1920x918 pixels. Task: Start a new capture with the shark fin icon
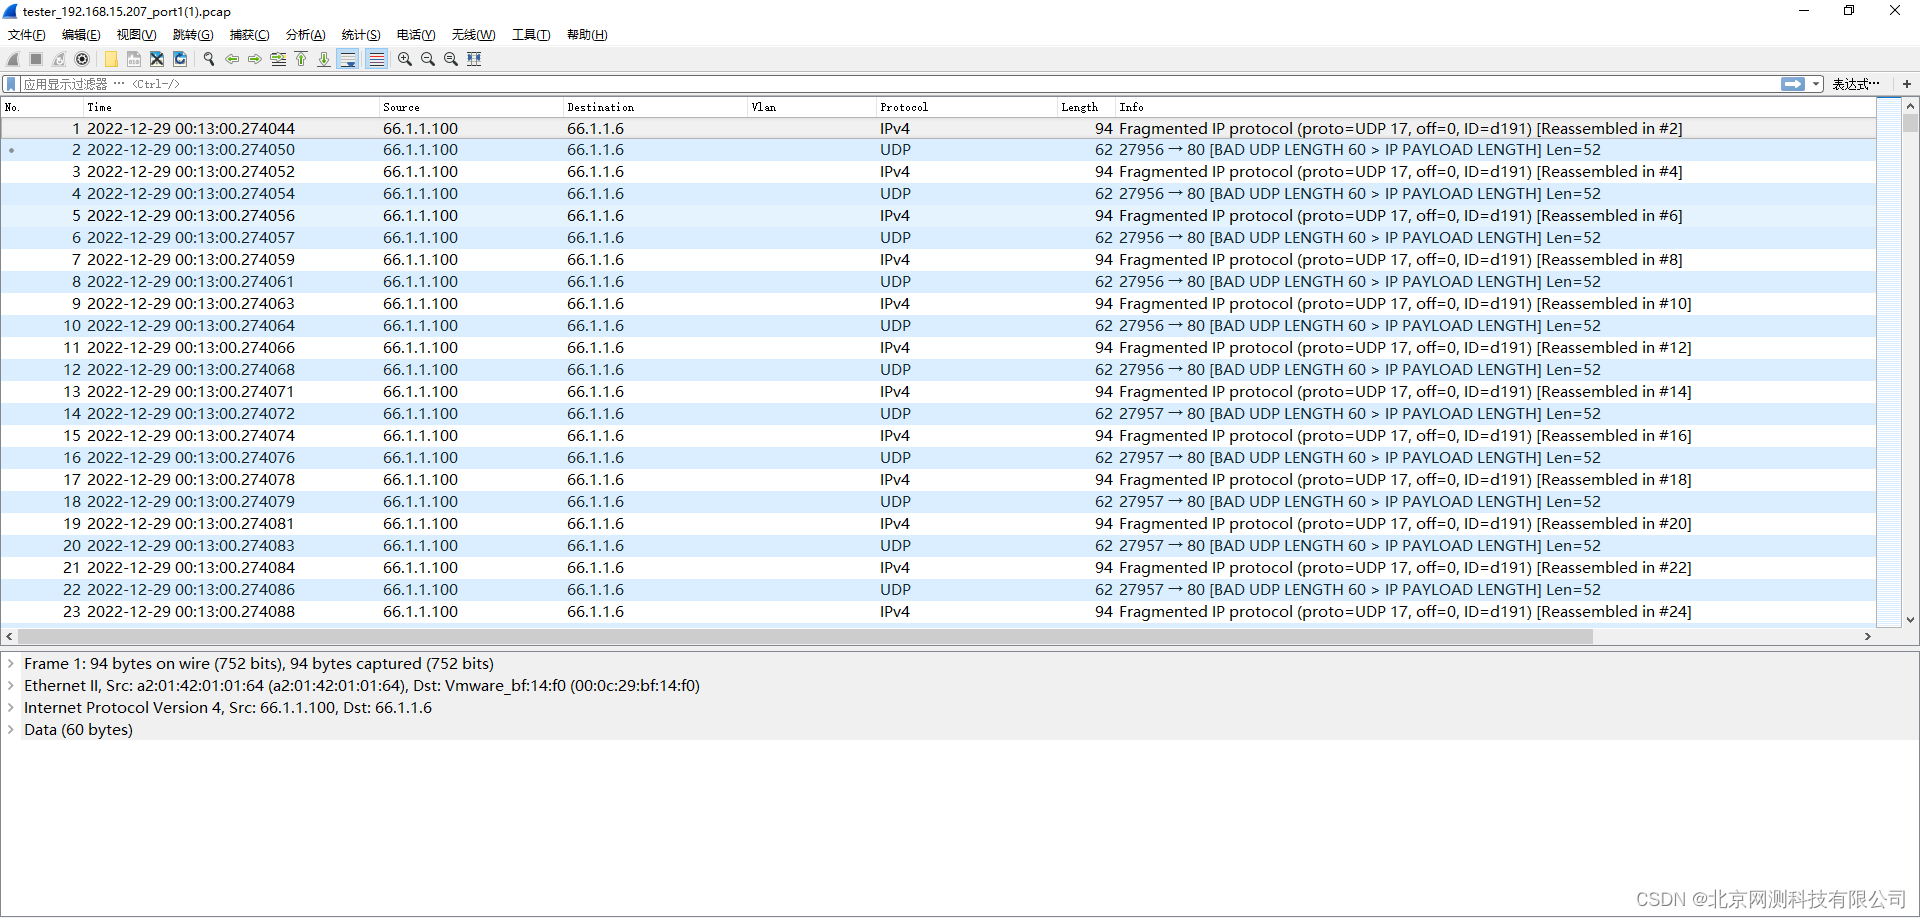pos(13,59)
